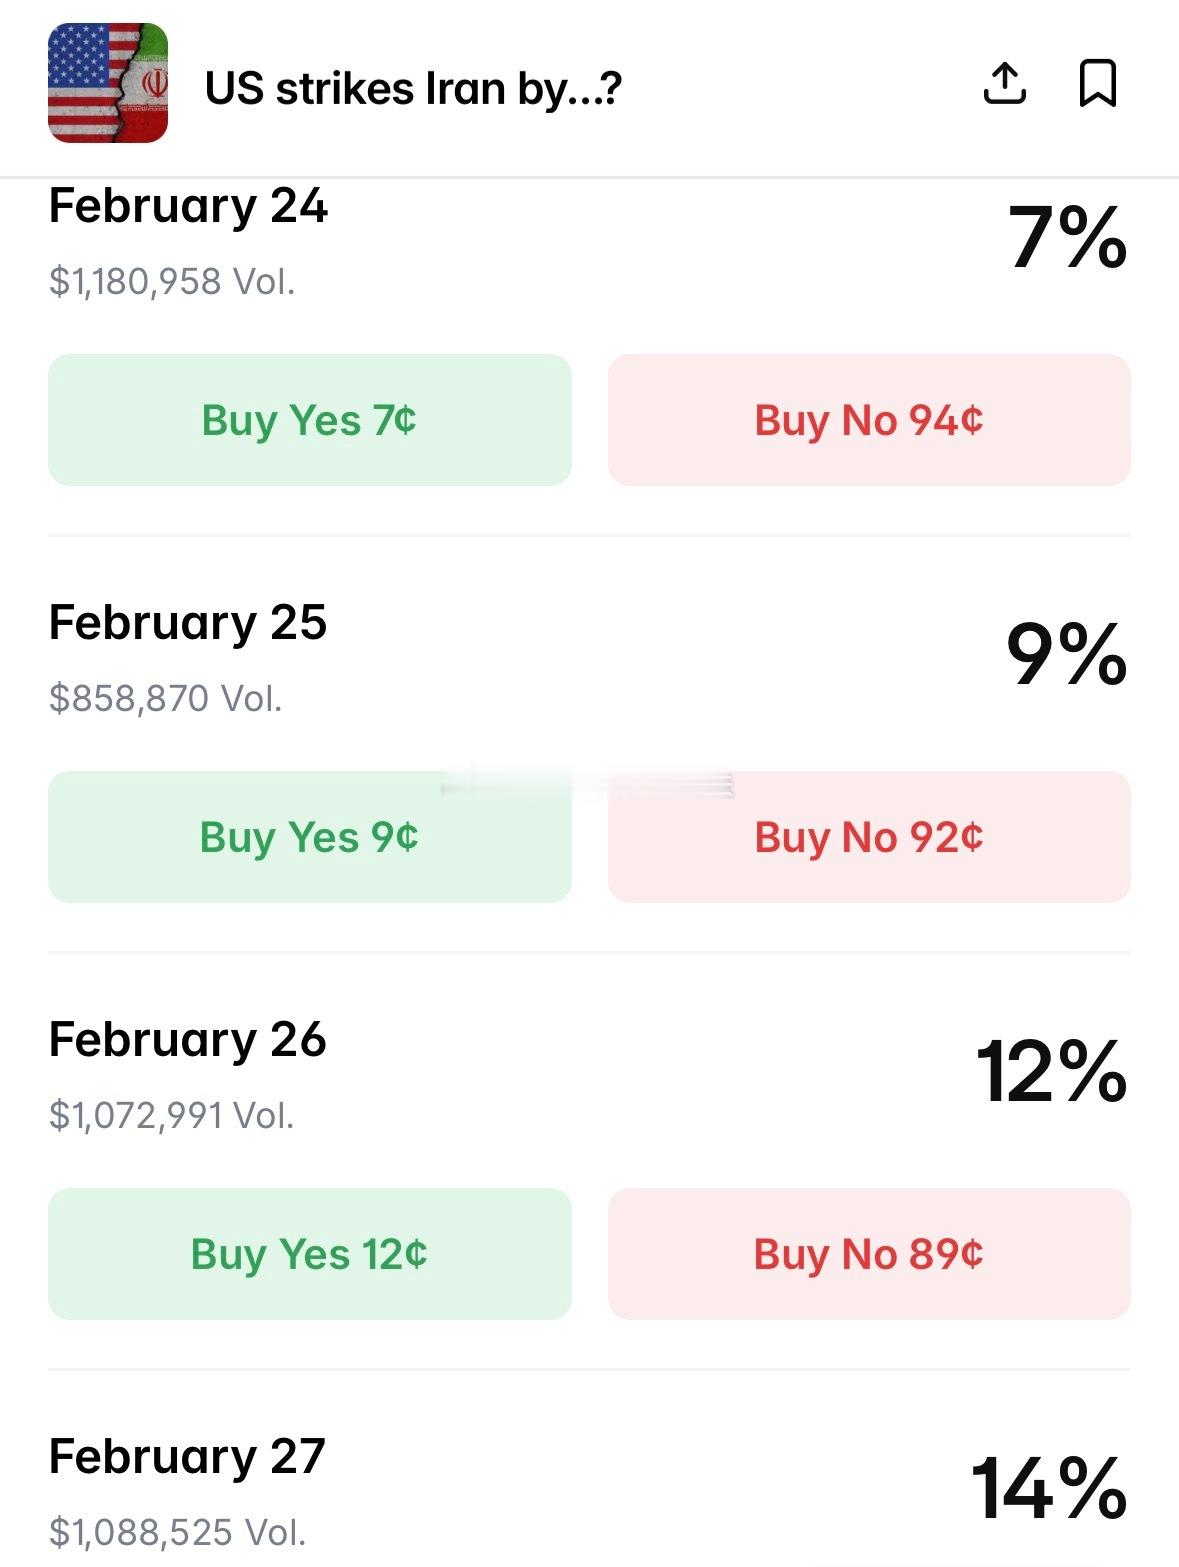1179x1567 pixels.
Task: Open the February 26 outcome label
Action: [188, 1040]
